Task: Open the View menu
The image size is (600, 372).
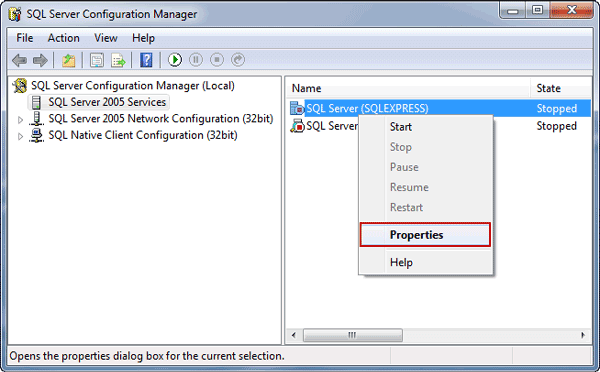Action: pos(106,38)
